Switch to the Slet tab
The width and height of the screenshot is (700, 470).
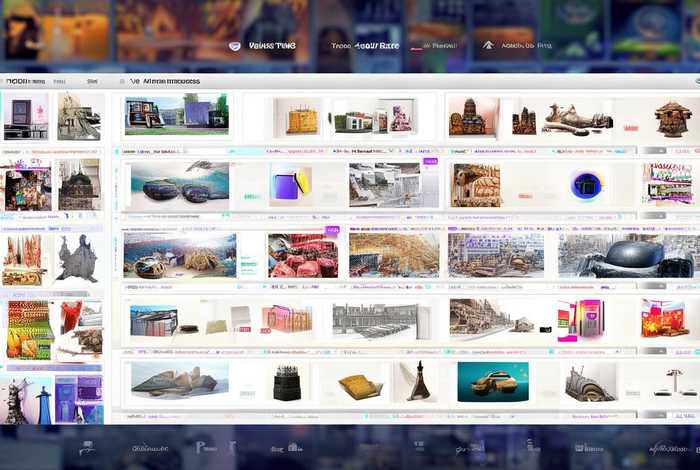coord(92,81)
